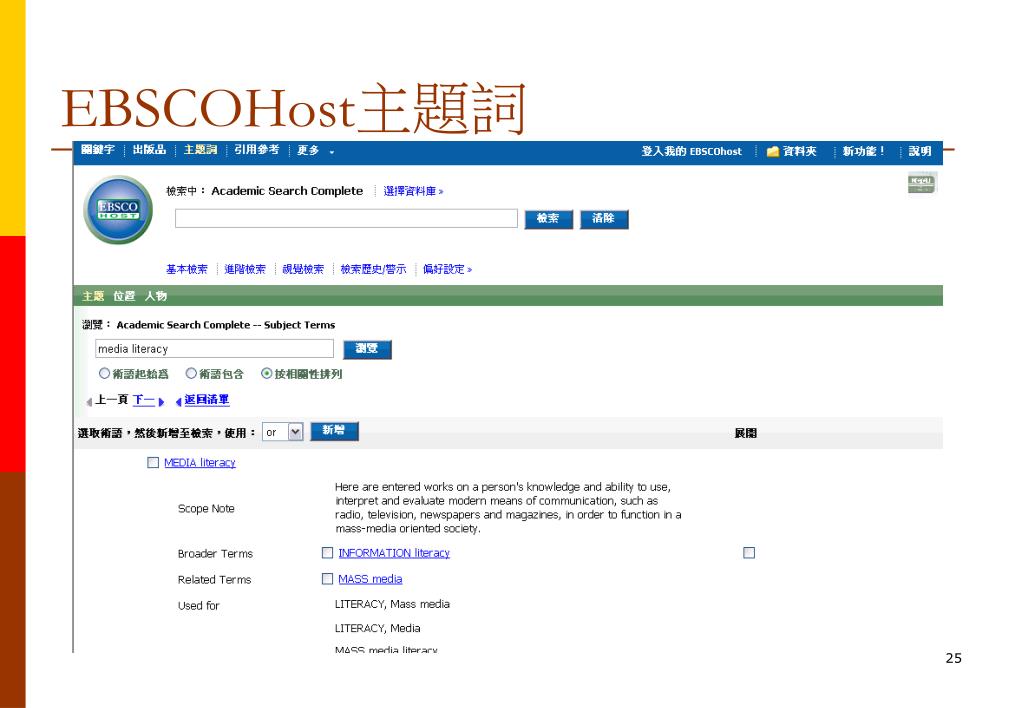Open MEDIA literacy term link
Screen dimensions: 1023x708
click(x=200, y=463)
